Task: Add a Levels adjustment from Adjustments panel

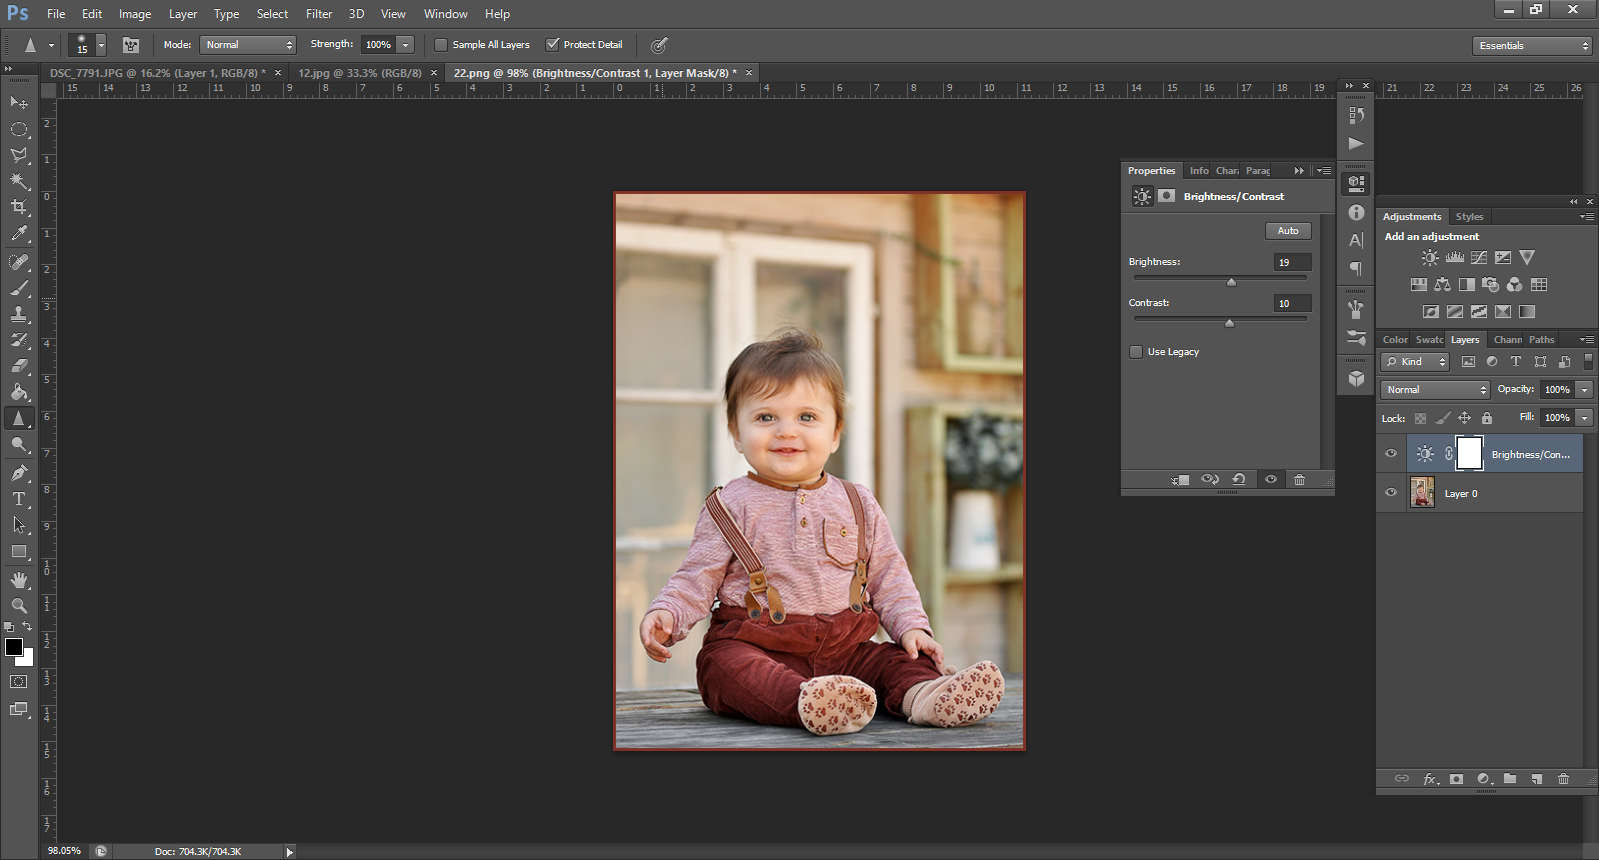Action: click(1454, 258)
